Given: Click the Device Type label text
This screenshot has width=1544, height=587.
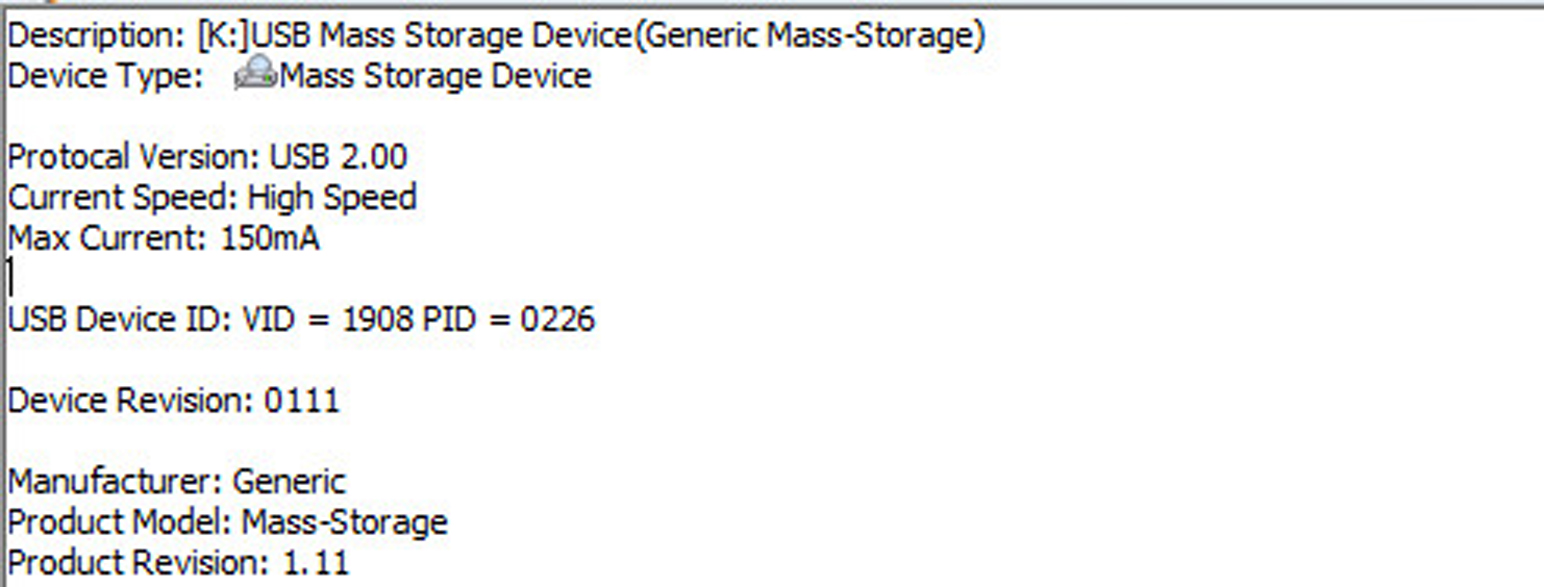Looking at the screenshot, I should pyautogui.click(x=106, y=77).
